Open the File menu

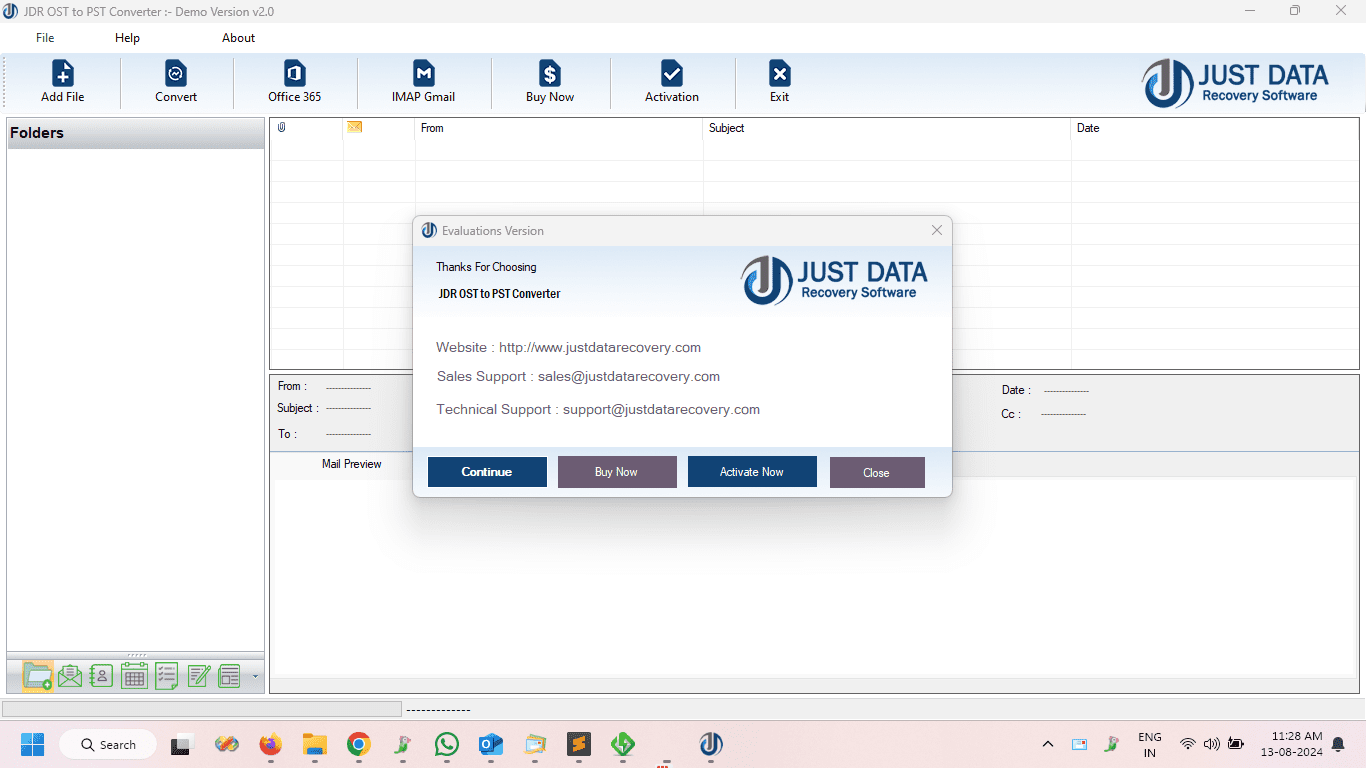(44, 38)
